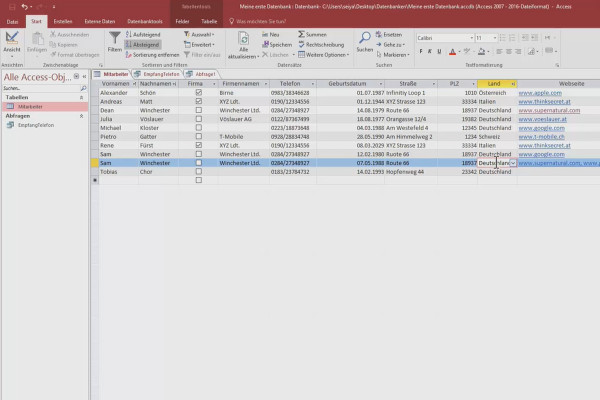600x400 pixels.
Task: Toggle Firma checkbox for Andreas Matt
Action: click(199, 101)
